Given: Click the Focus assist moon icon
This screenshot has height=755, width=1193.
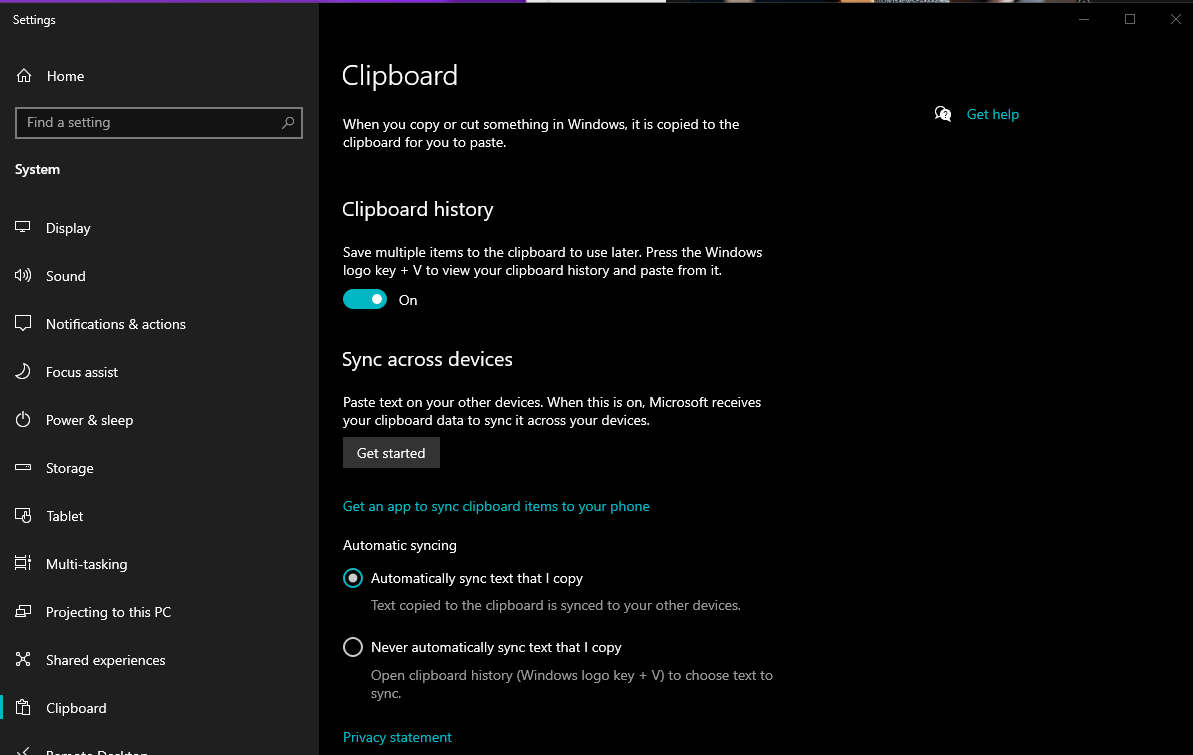Looking at the screenshot, I should [23, 372].
